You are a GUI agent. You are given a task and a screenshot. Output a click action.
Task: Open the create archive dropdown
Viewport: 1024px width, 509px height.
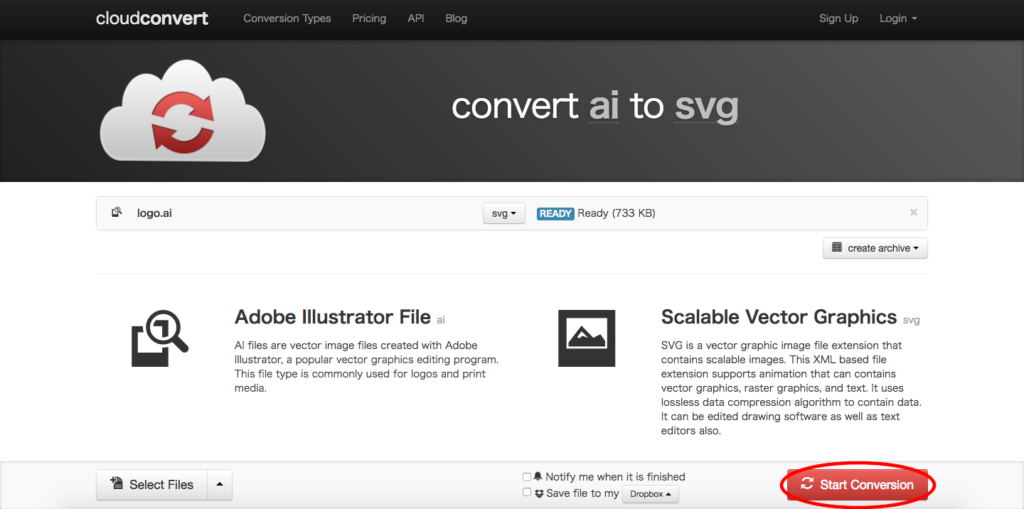(x=875, y=248)
